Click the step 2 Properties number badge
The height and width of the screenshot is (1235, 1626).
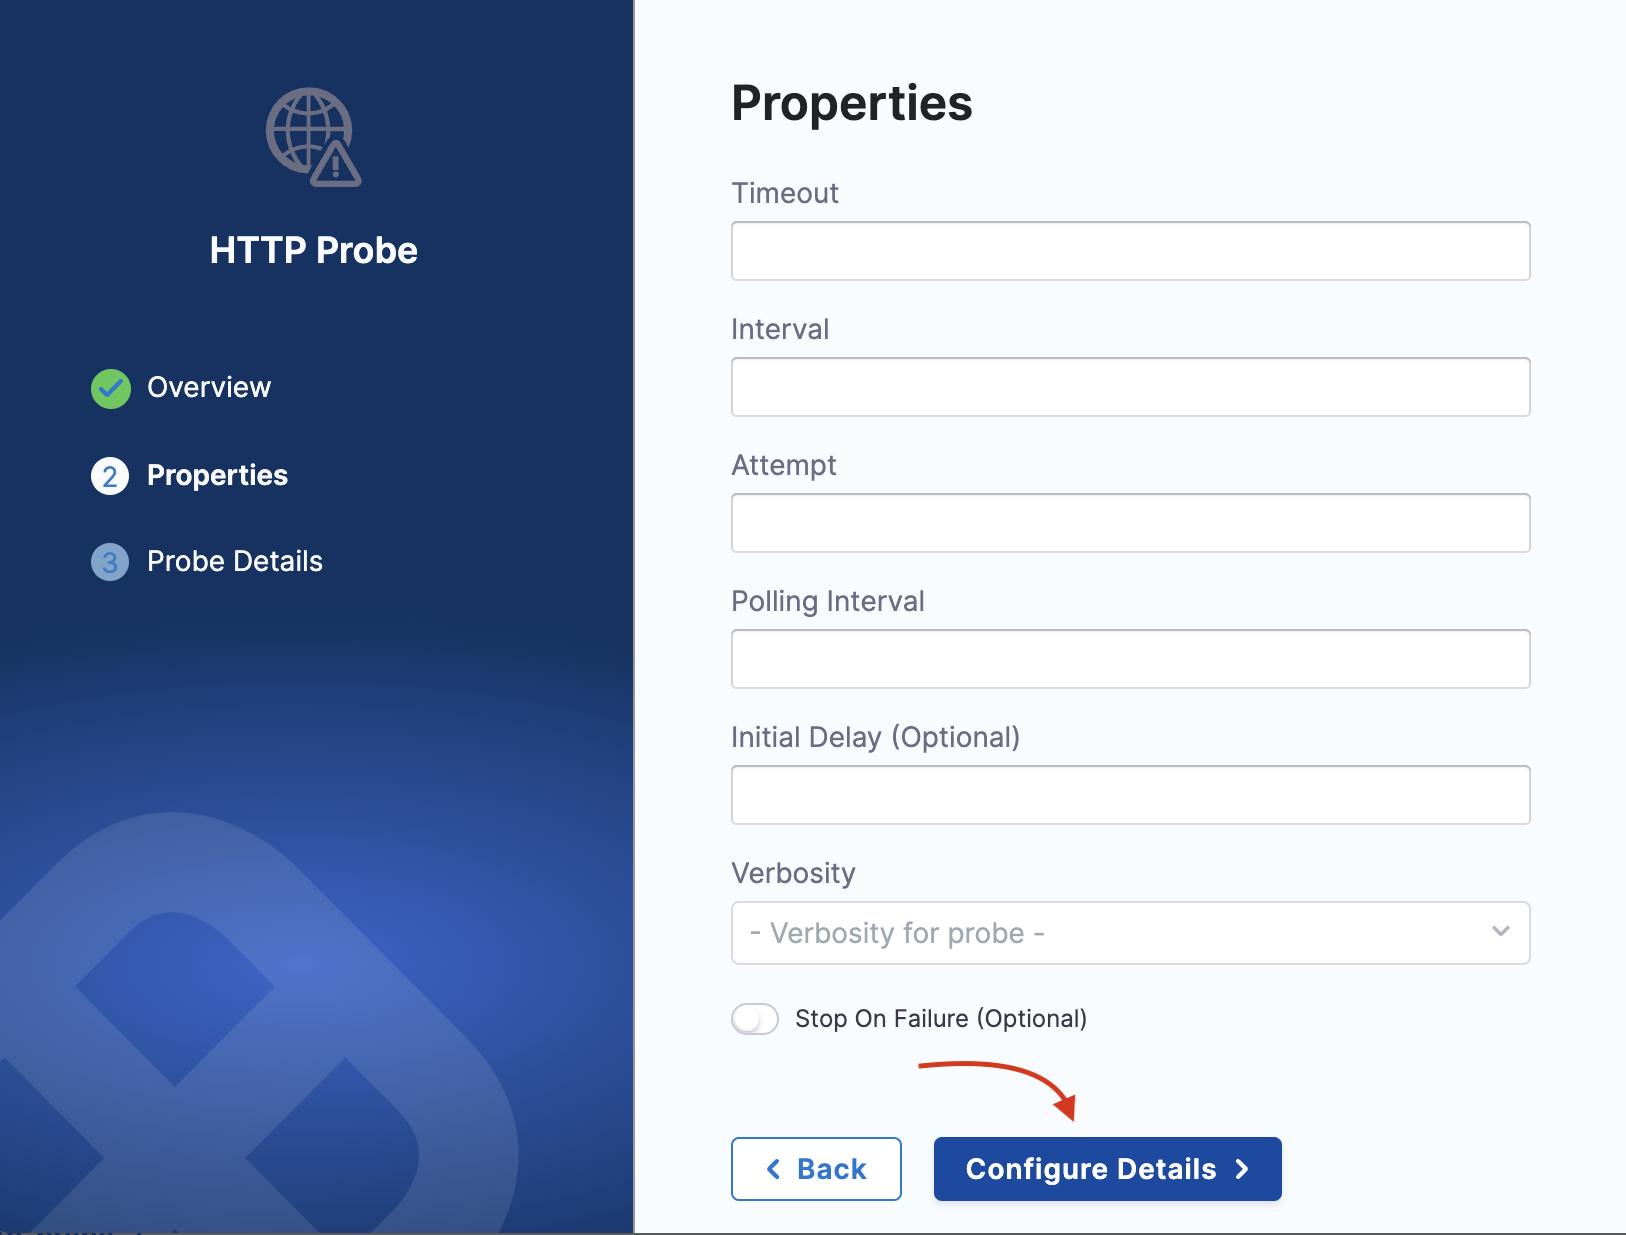[110, 476]
